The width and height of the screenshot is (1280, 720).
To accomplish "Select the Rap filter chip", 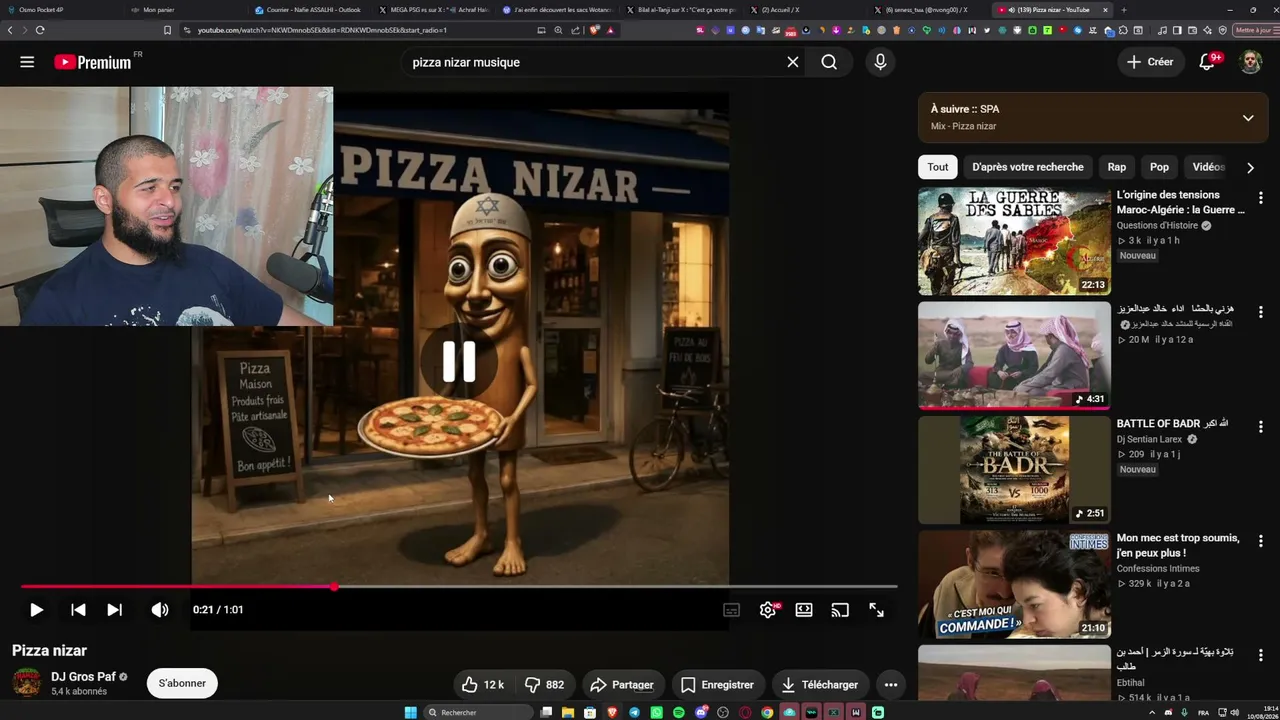I will pos(1116,167).
